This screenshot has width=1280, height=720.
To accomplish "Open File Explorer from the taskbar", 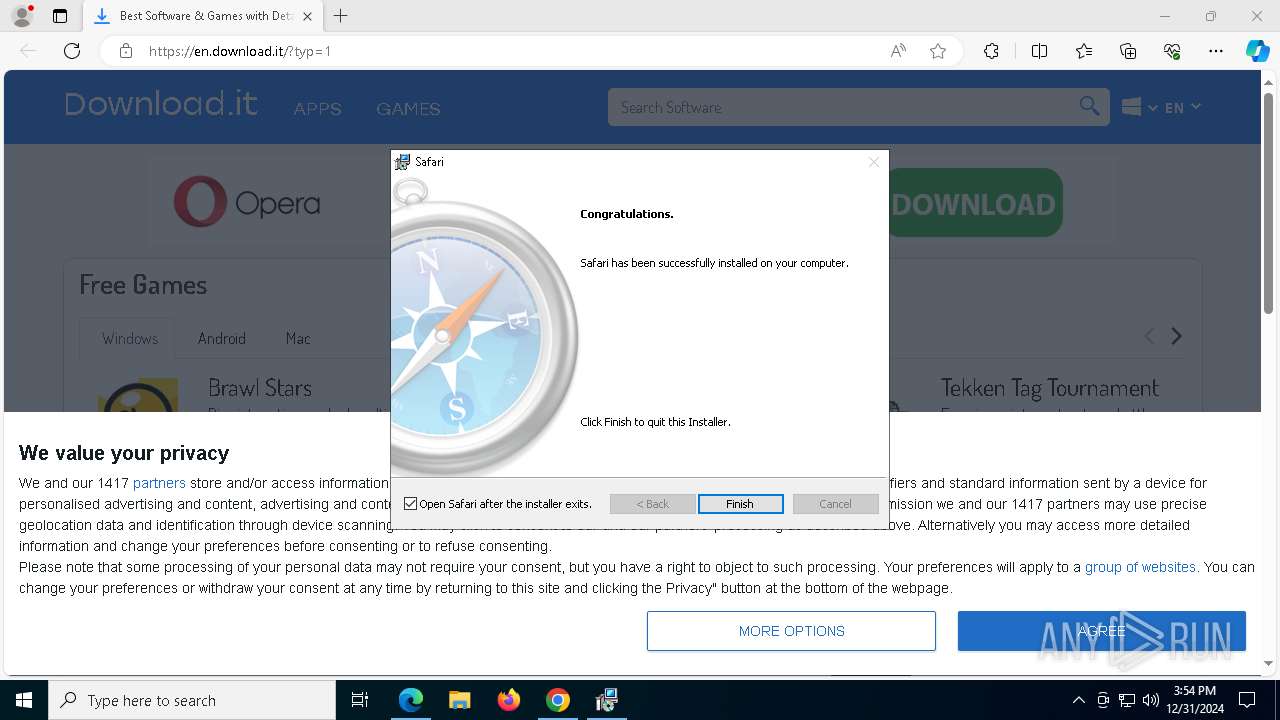I will (x=459, y=700).
